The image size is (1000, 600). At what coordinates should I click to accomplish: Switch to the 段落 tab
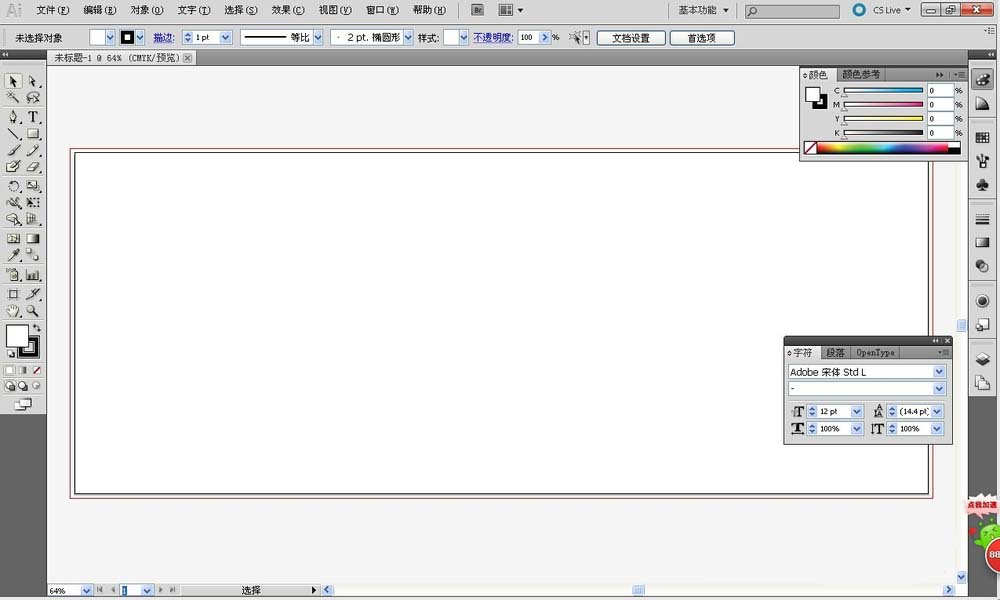[835, 353]
